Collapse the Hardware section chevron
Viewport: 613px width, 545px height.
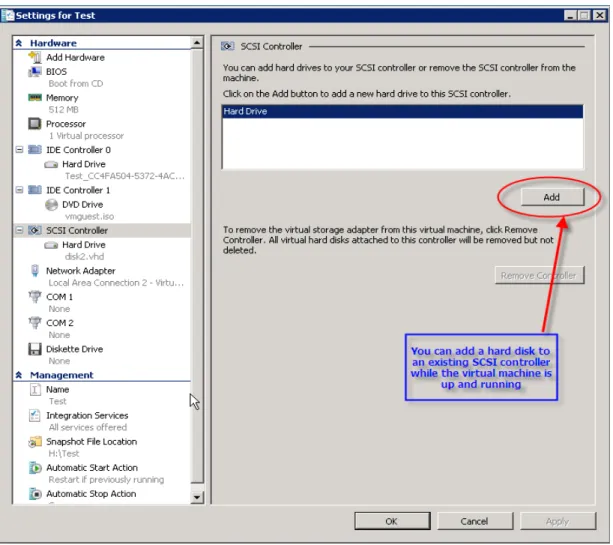pyautogui.click(x=19, y=43)
